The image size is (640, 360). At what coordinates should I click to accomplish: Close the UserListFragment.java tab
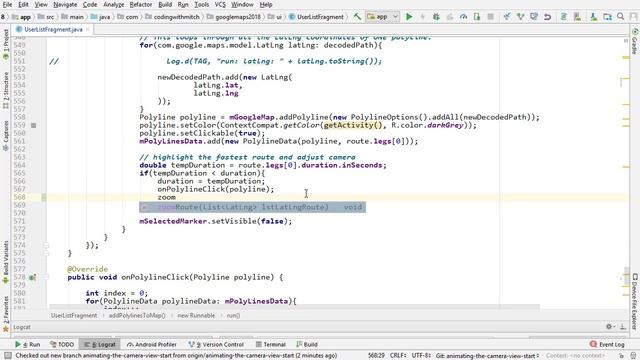coord(88,29)
